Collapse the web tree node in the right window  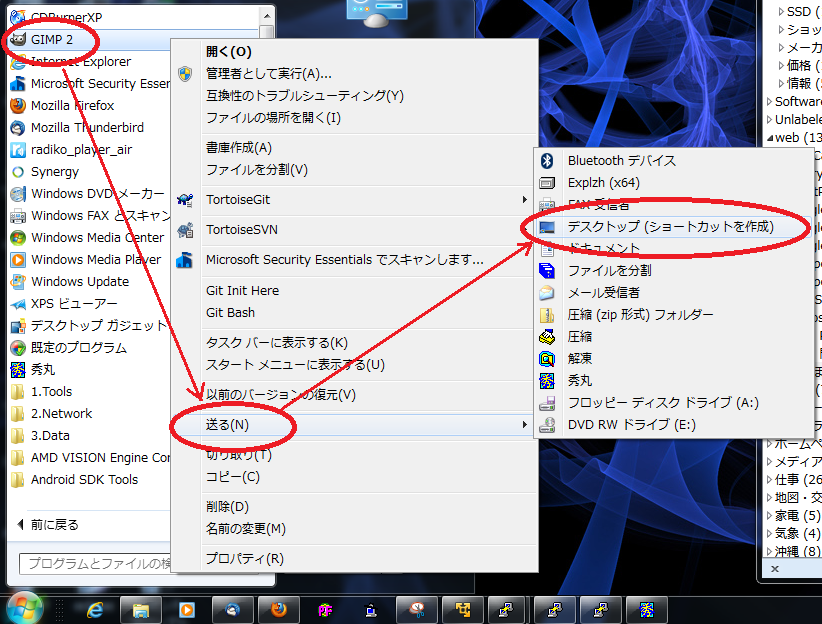pyautogui.click(x=770, y=138)
